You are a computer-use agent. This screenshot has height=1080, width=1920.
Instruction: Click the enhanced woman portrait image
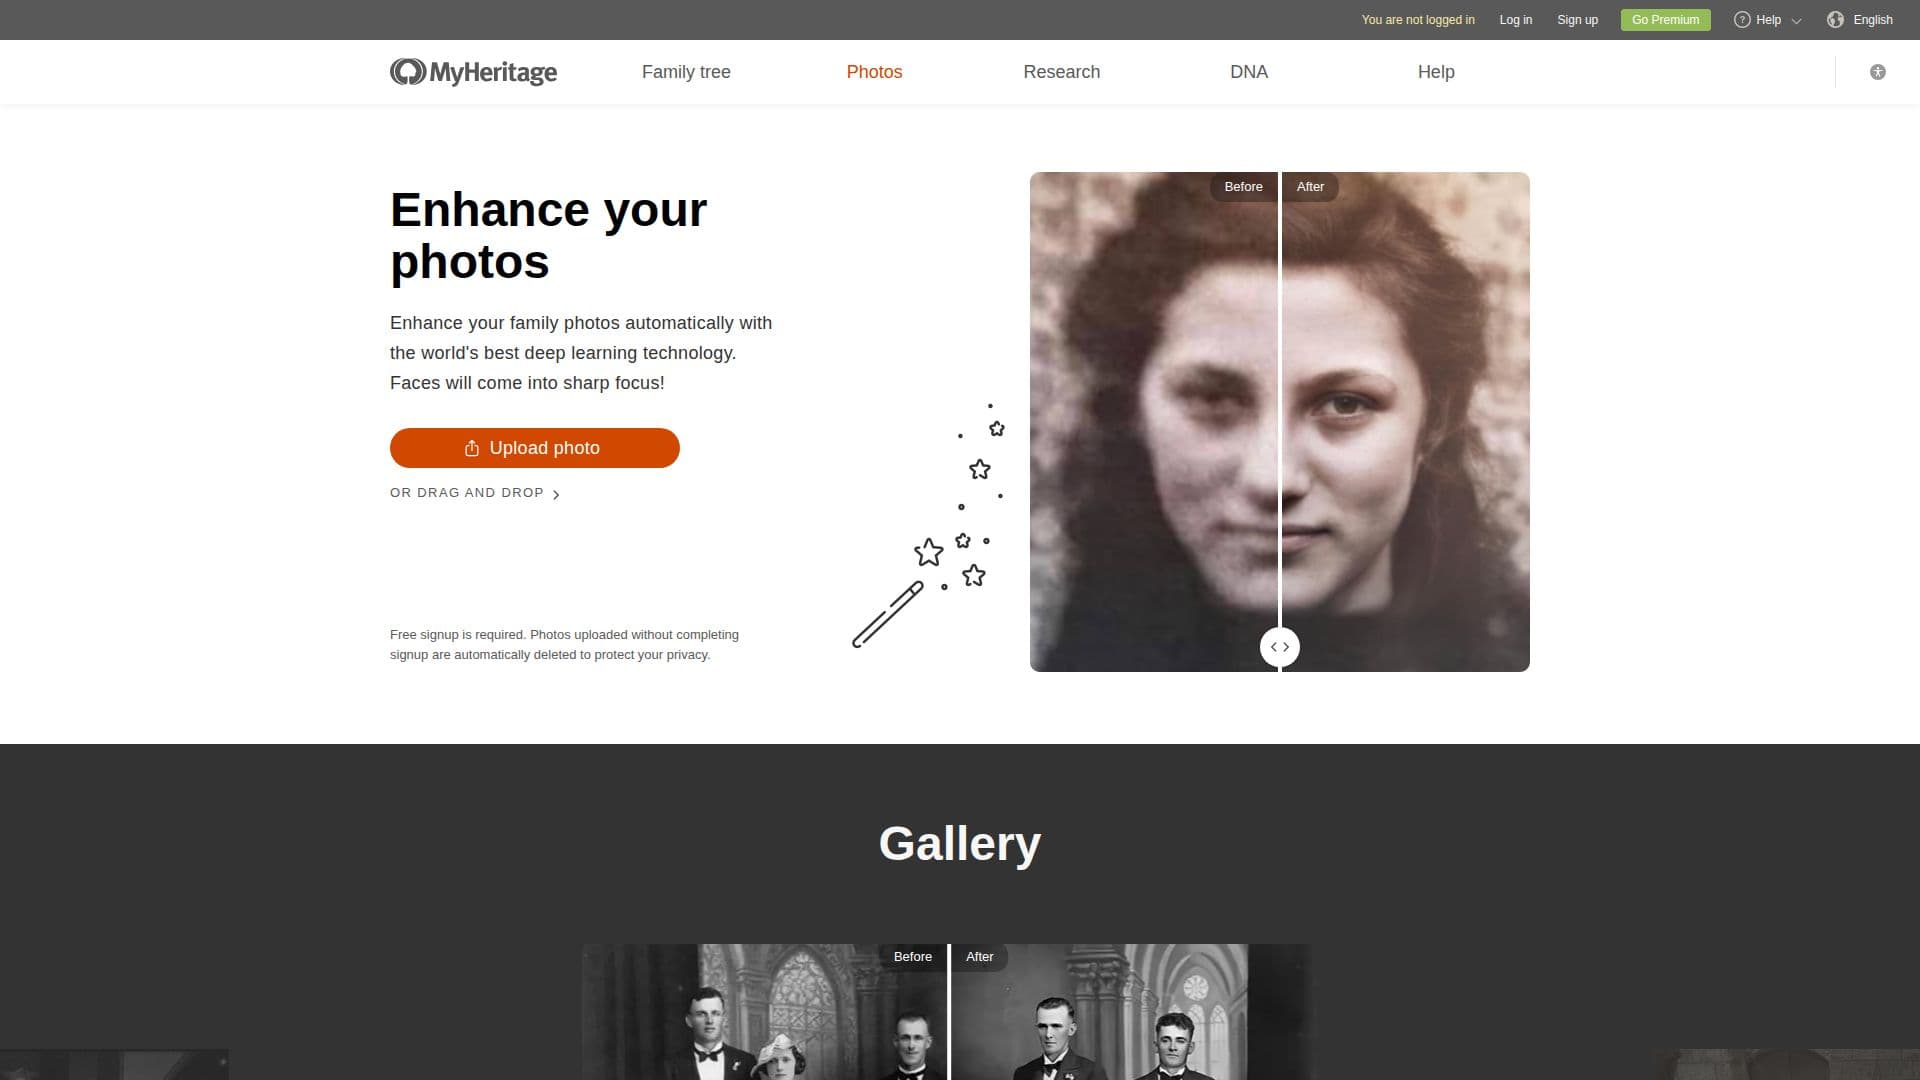[1280, 422]
